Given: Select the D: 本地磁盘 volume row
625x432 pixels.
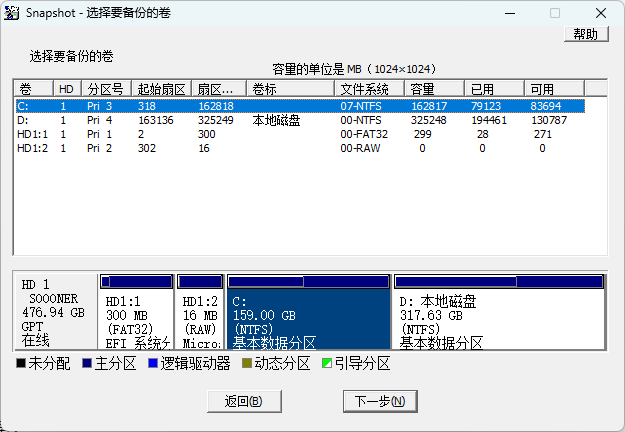Looking at the screenshot, I should pyautogui.click(x=200, y=120).
